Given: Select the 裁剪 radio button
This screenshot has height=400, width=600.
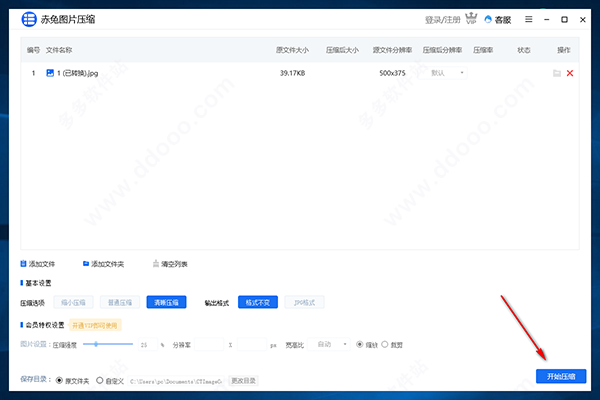Looking at the screenshot, I should click(385, 344).
